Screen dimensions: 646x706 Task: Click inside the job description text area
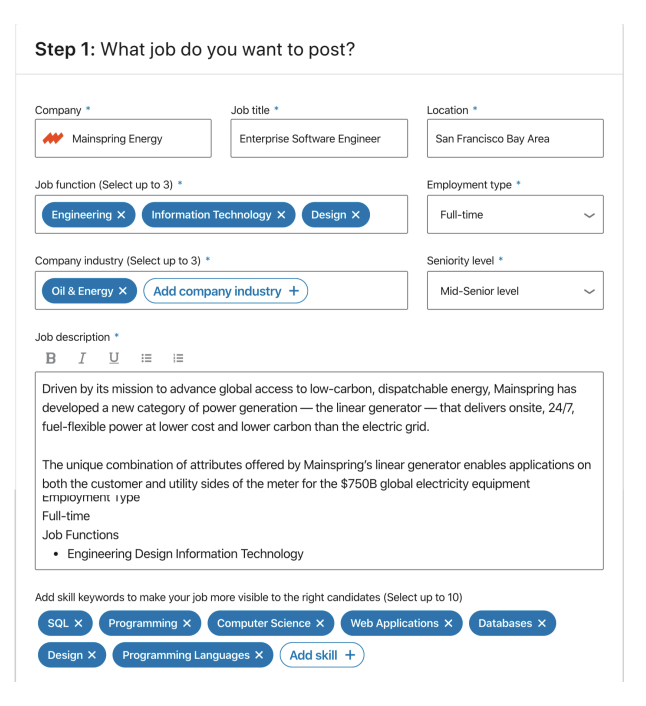coord(319,471)
